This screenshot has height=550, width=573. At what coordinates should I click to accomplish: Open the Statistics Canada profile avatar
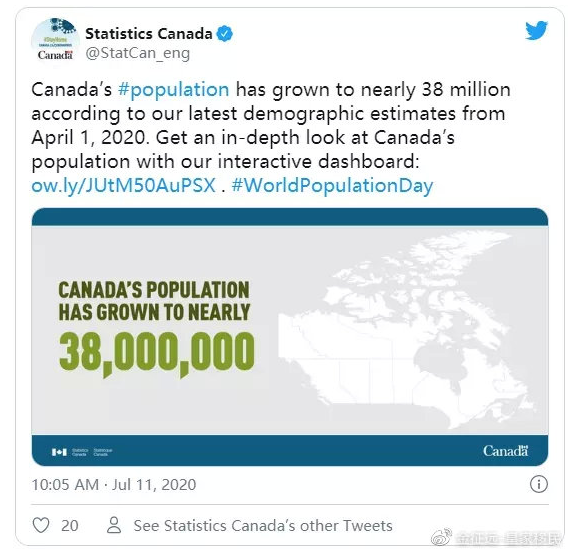(55, 41)
